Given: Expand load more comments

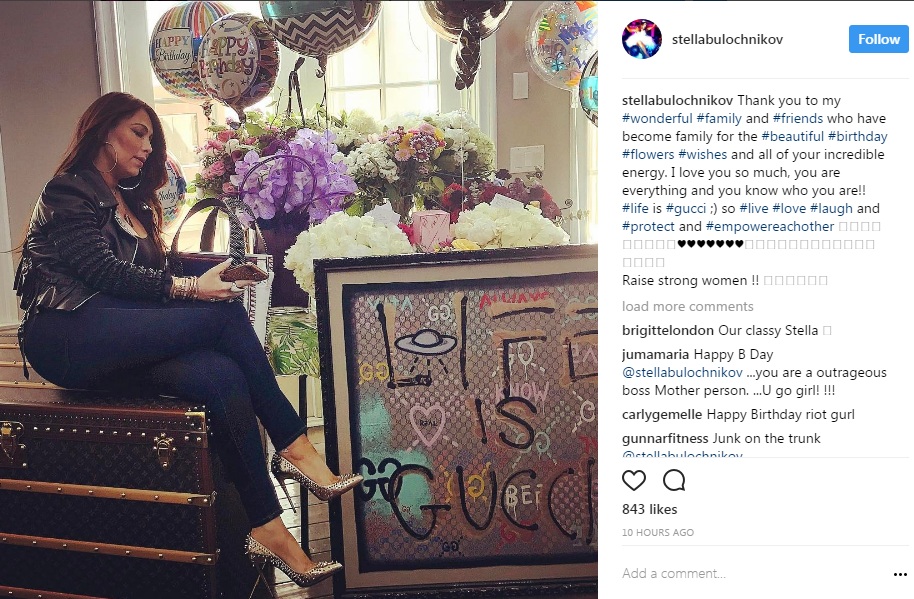Looking at the screenshot, I should point(687,306).
